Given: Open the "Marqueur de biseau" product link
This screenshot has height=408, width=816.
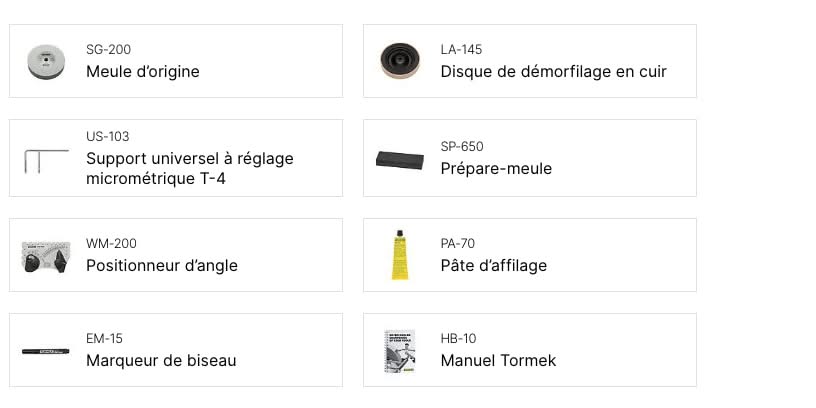Looking at the screenshot, I should pos(160,360).
